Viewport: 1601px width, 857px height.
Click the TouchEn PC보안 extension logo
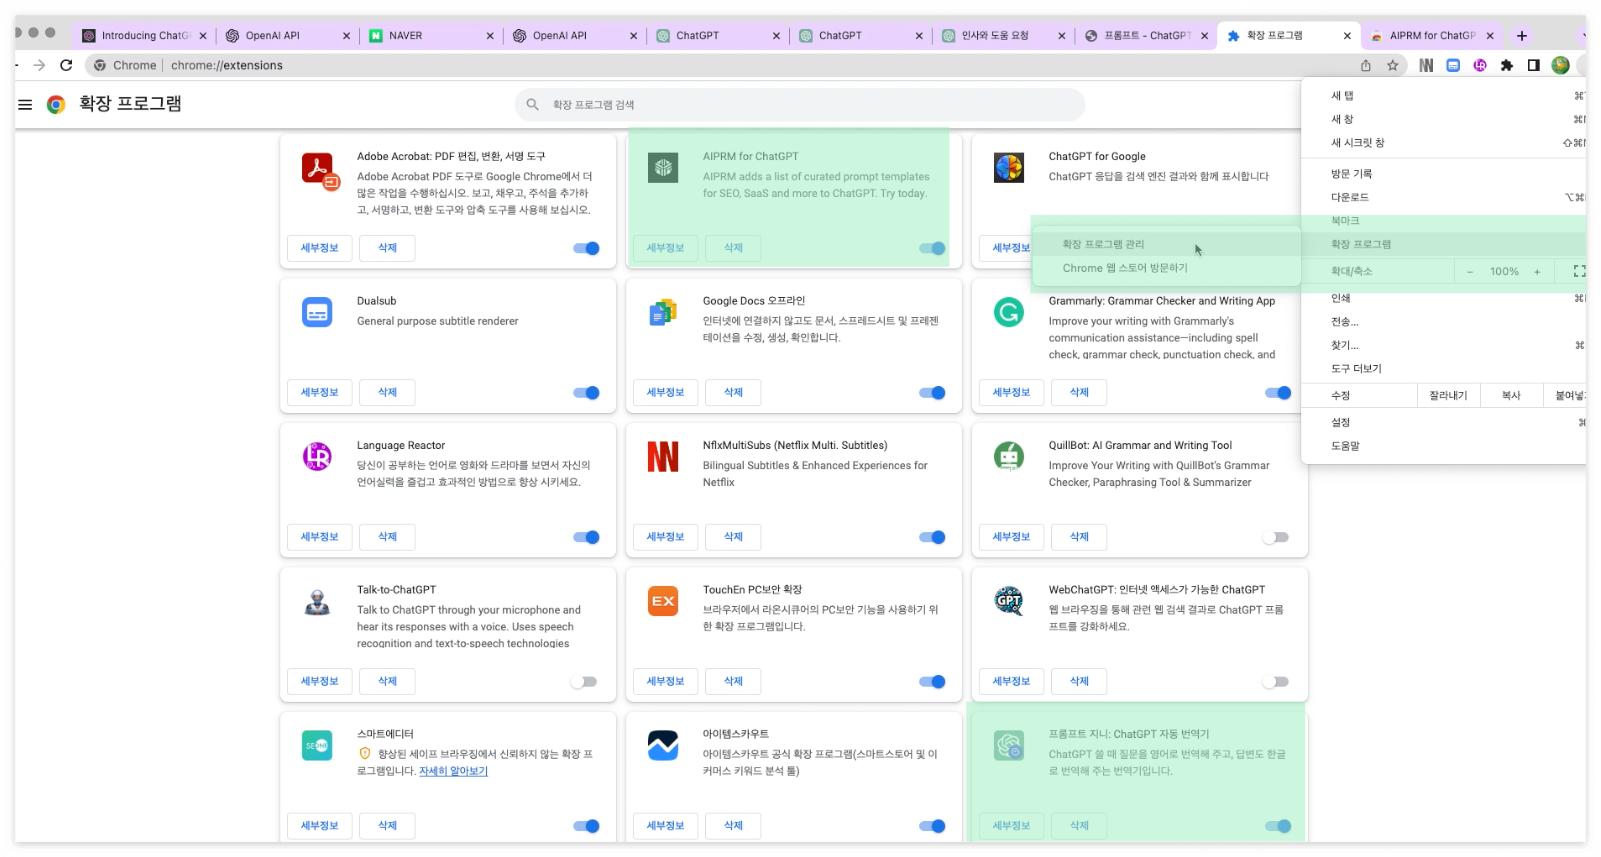coord(663,601)
